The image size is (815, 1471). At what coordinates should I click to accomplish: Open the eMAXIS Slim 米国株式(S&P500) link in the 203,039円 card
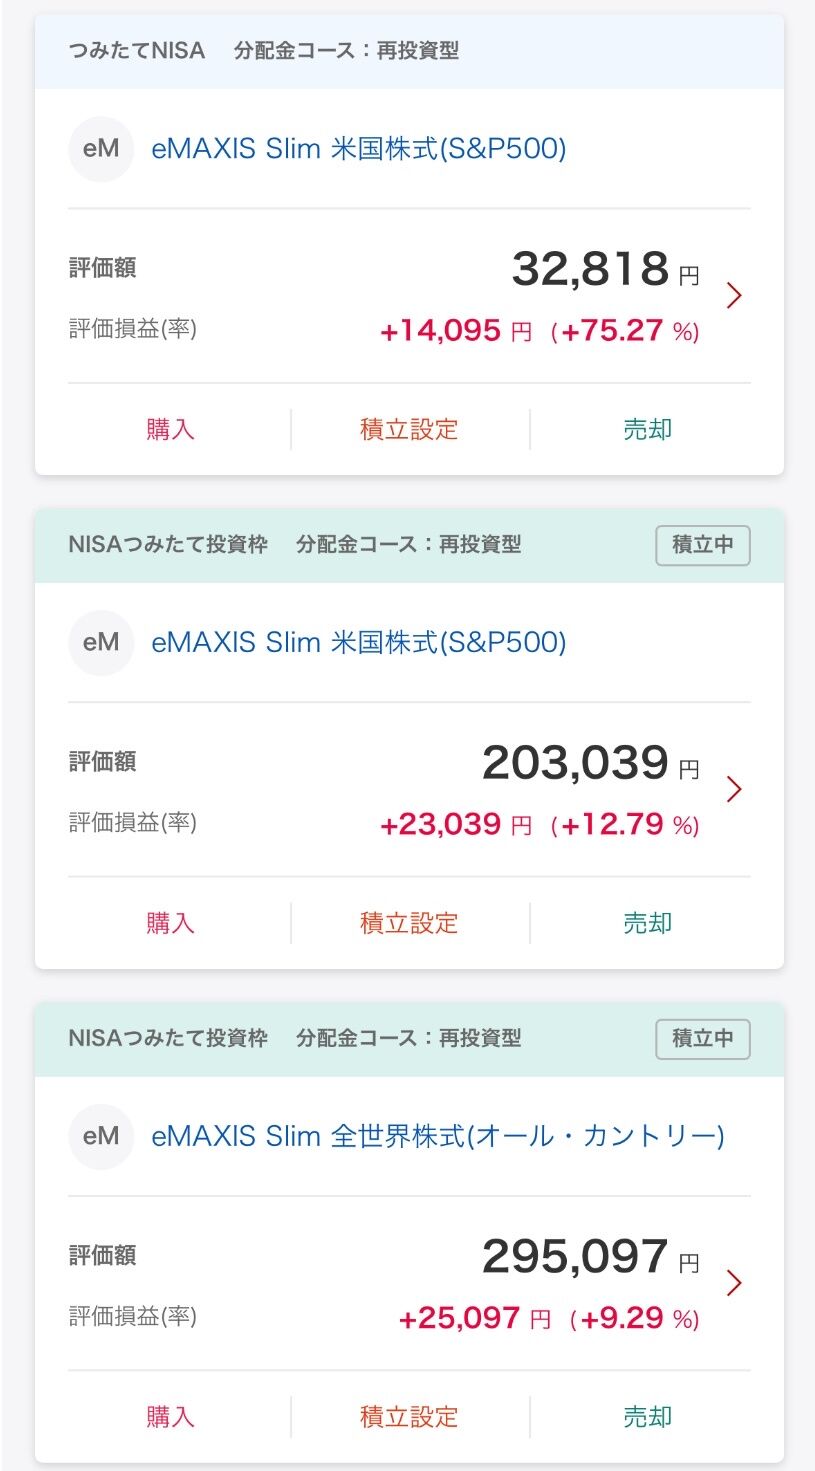pyautogui.click(x=359, y=642)
